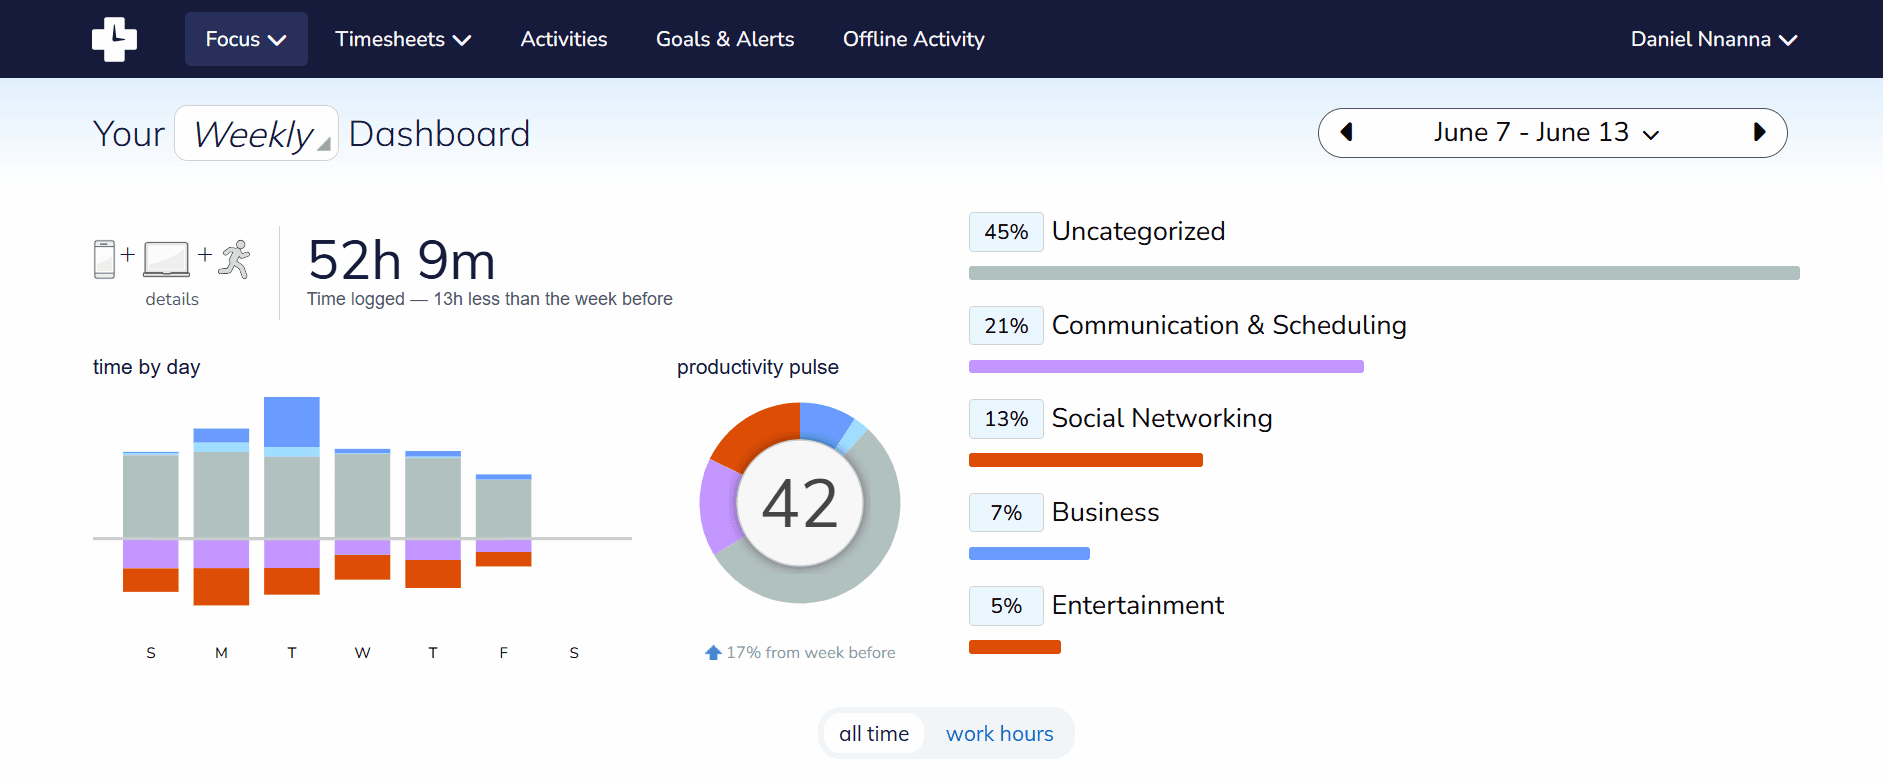This screenshot has height=781, width=1883.
Task: Expand the Timesheets menu
Action: pos(403,39)
